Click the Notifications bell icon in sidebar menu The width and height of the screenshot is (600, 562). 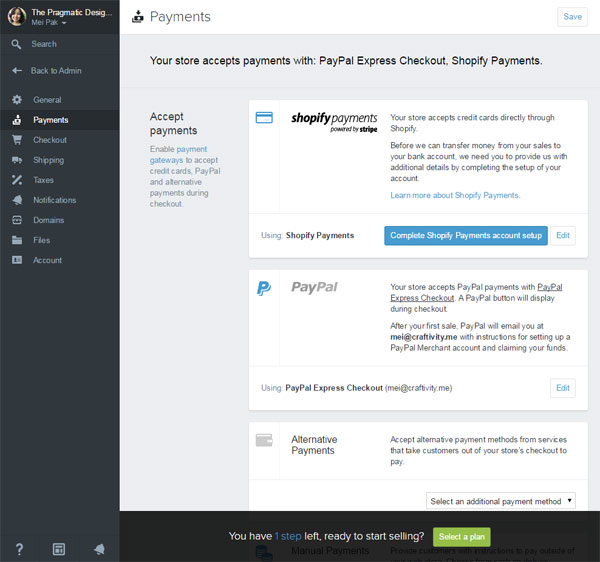(x=17, y=200)
